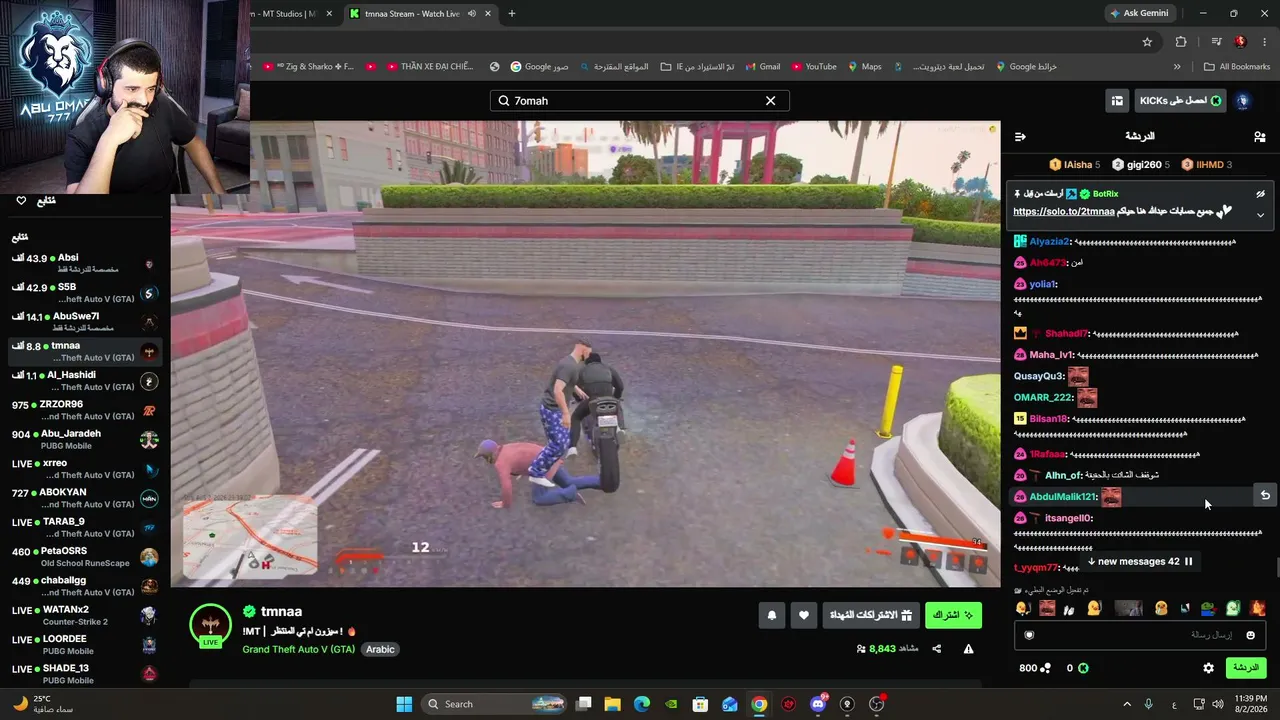Click the heart following icon in sidebar header
Screen dimensions: 1280x720
(x=21, y=201)
